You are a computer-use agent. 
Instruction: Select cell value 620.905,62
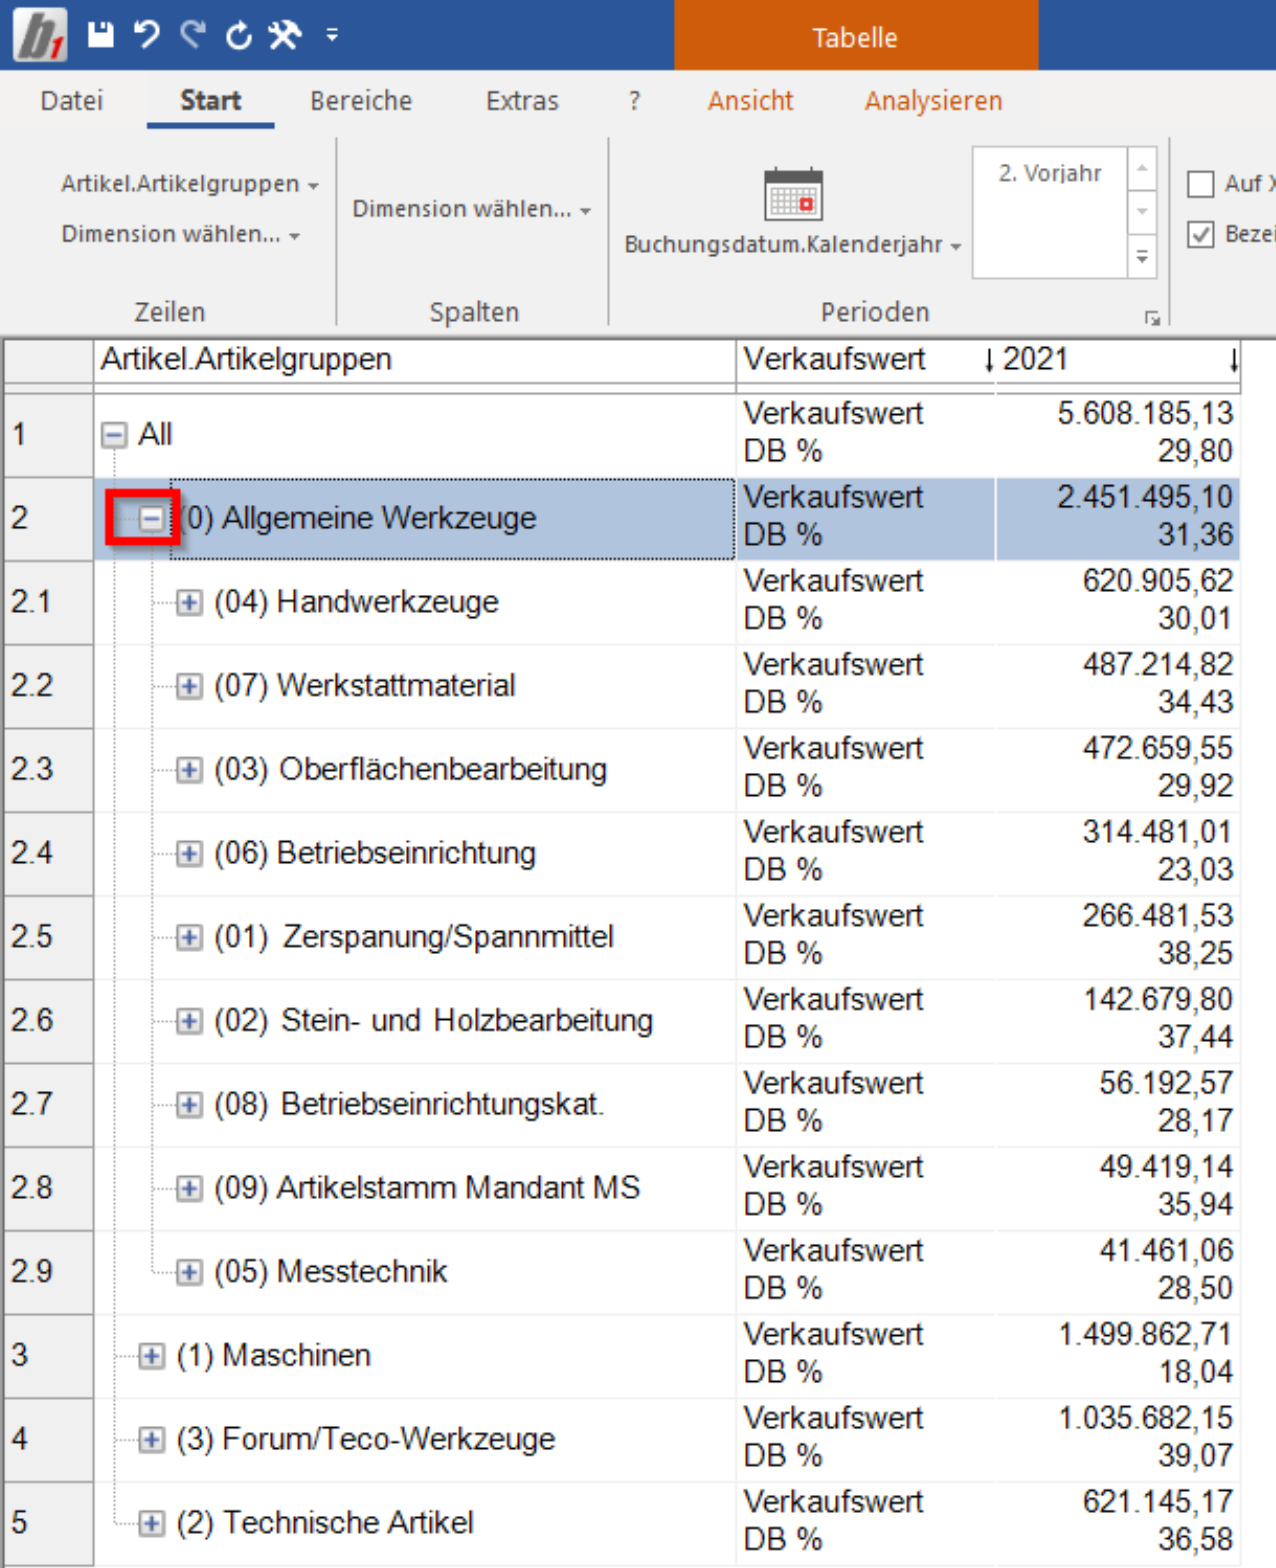[1157, 581]
